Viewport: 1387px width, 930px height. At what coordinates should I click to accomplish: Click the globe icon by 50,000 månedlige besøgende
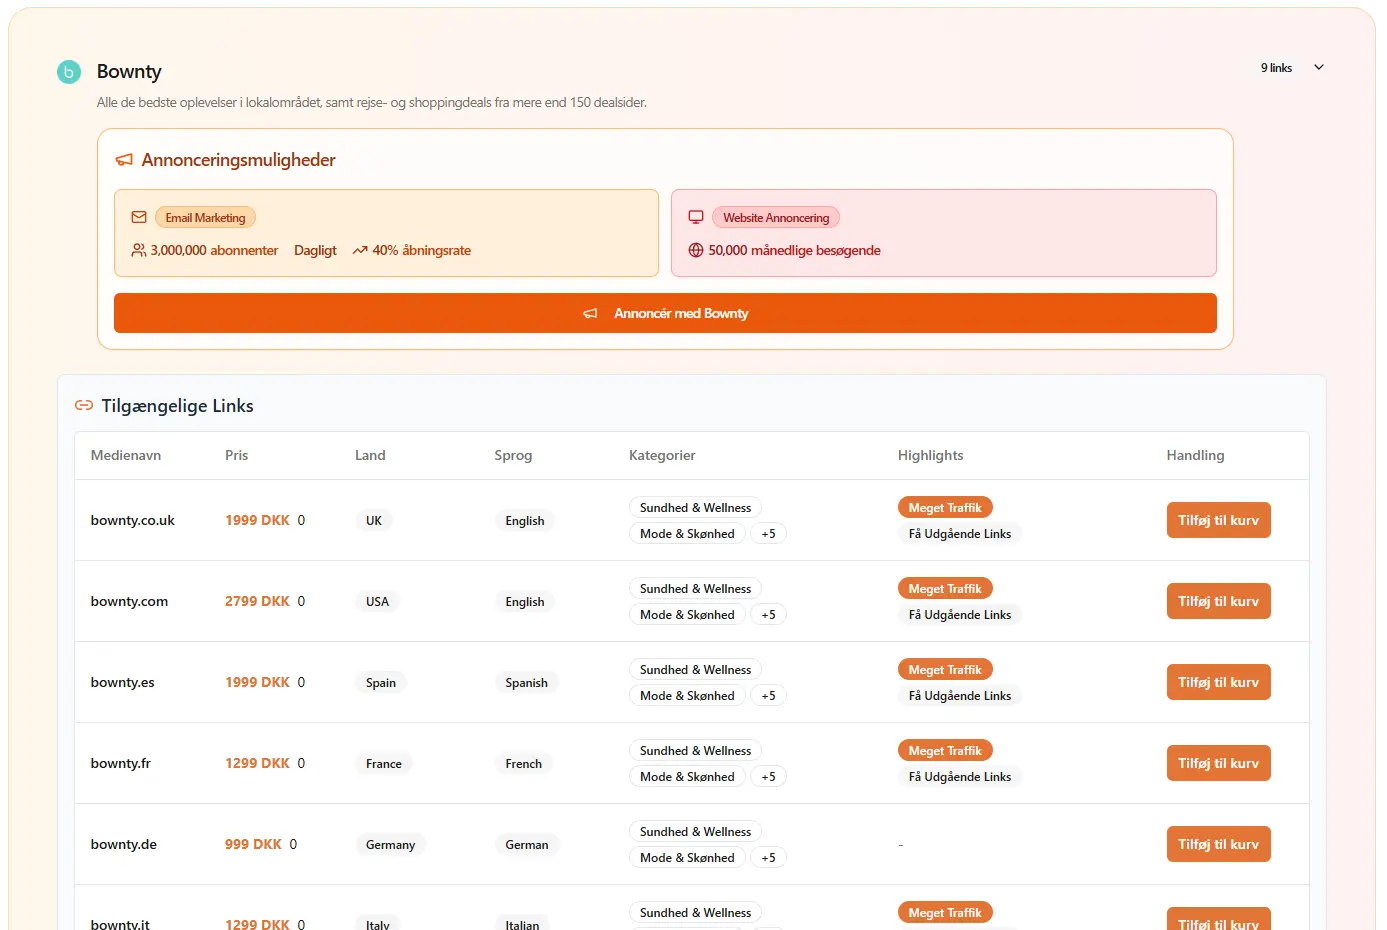tap(696, 250)
